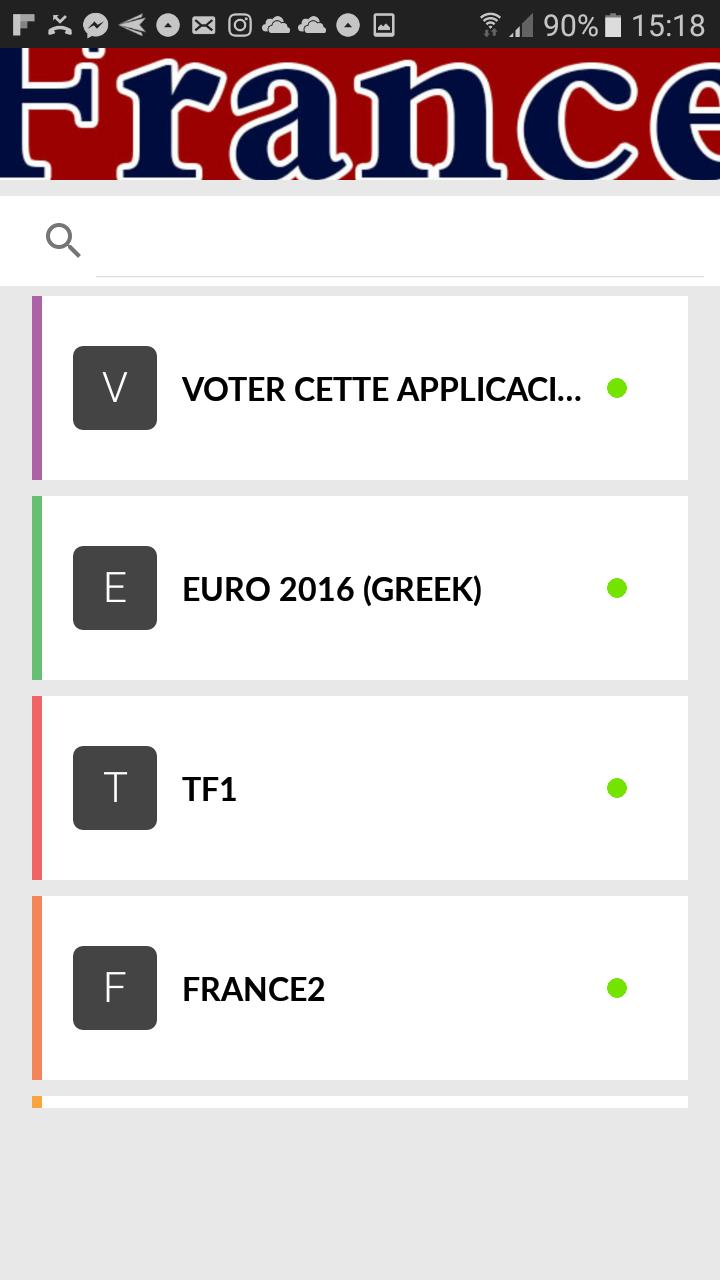Viewport: 720px width, 1280px height.
Task: Tap the F letter tile icon
Action: 115,988
